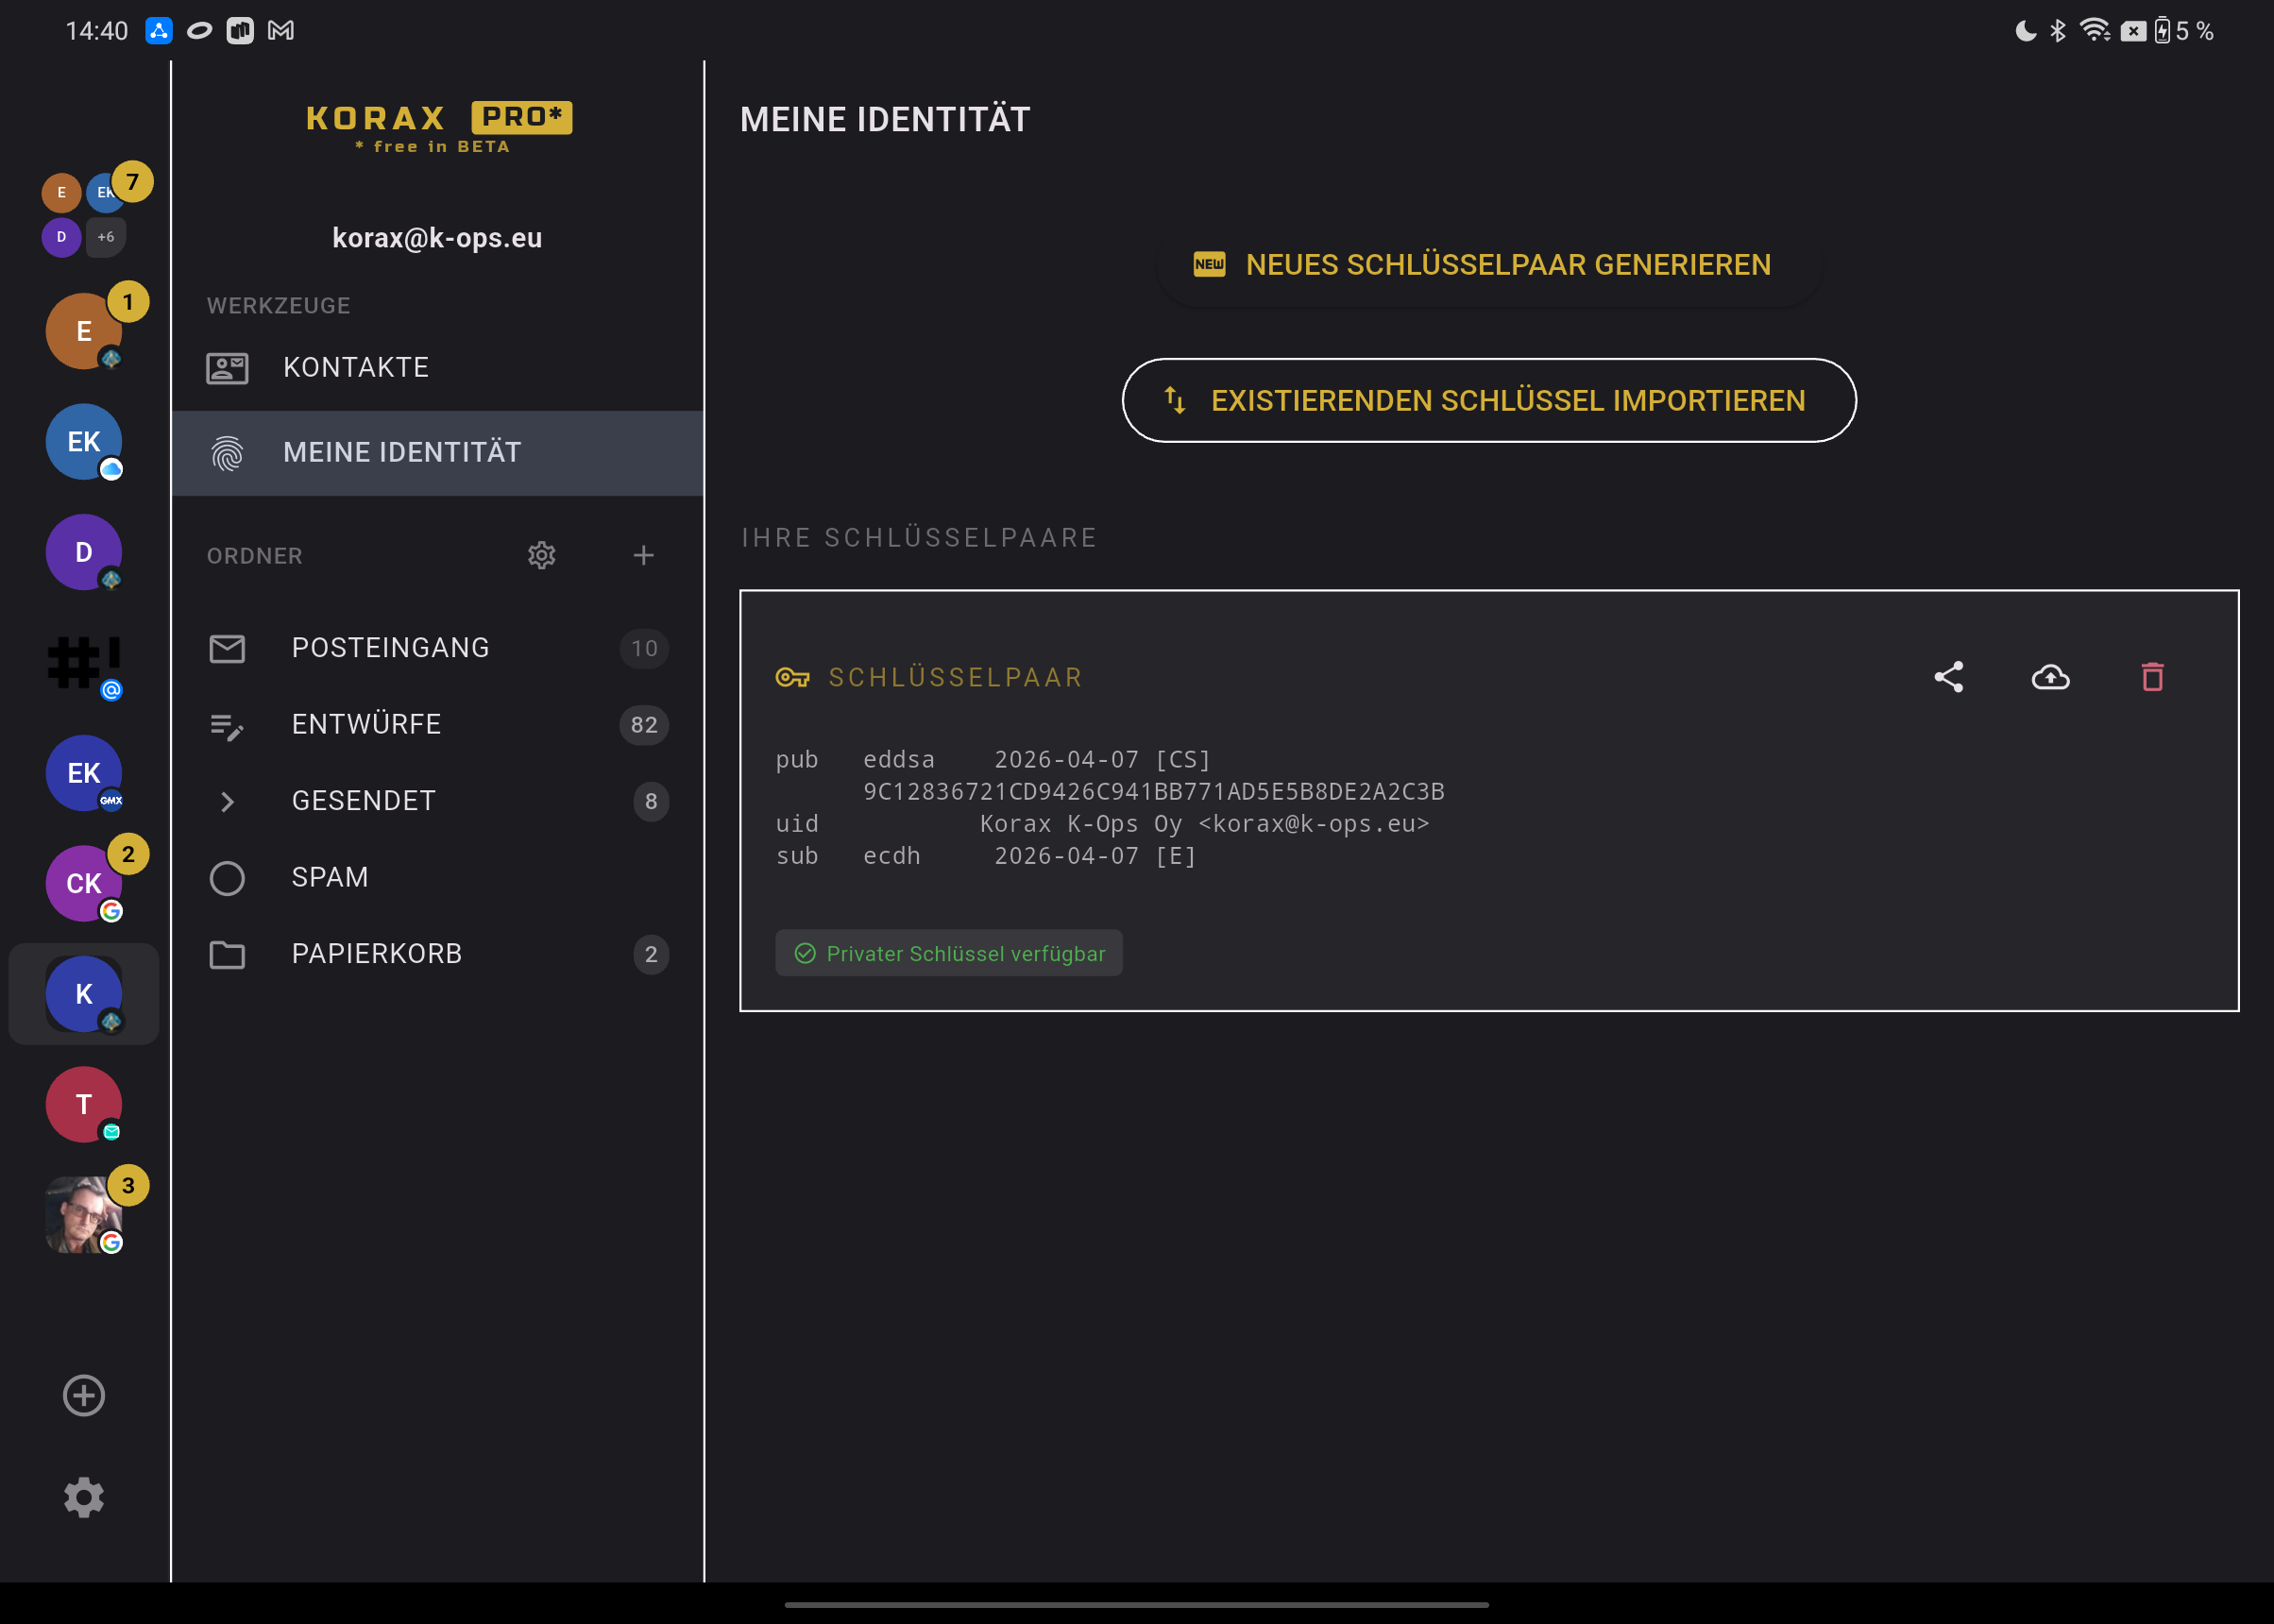Open the Gesendet folder
This screenshot has height=1624, width=2274.
438,802
